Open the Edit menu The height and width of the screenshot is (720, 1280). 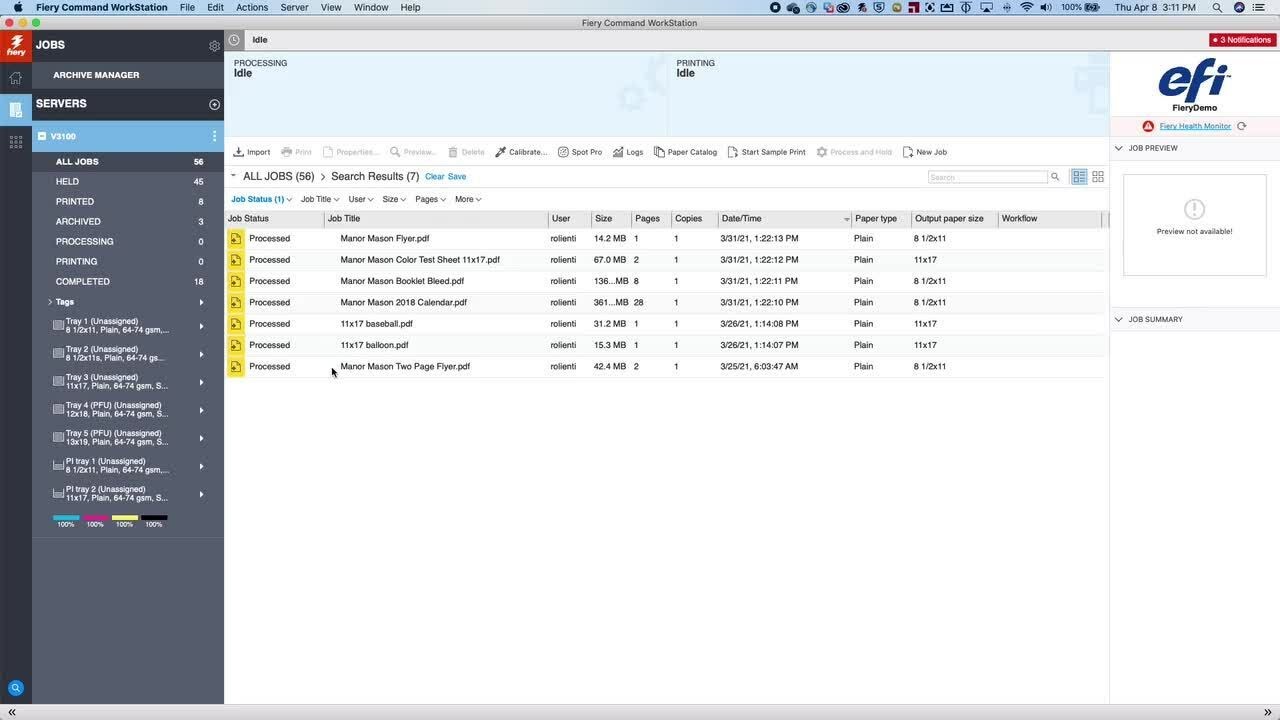[216, 7]
